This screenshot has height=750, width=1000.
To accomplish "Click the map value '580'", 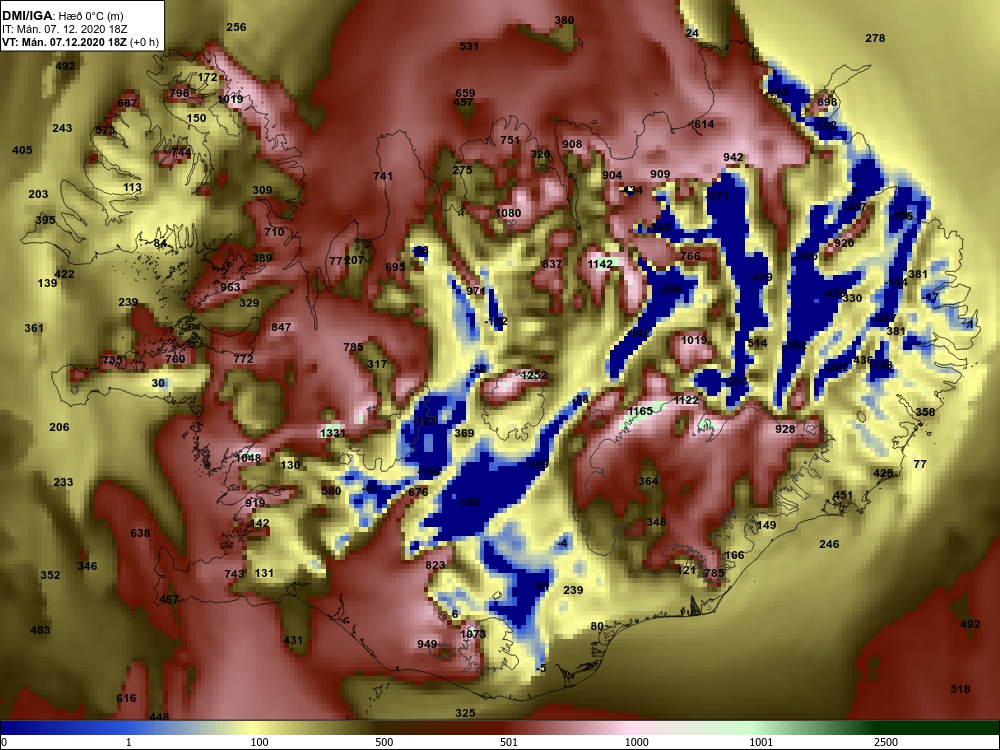I will pyautogui.click(x=331, y=491).
